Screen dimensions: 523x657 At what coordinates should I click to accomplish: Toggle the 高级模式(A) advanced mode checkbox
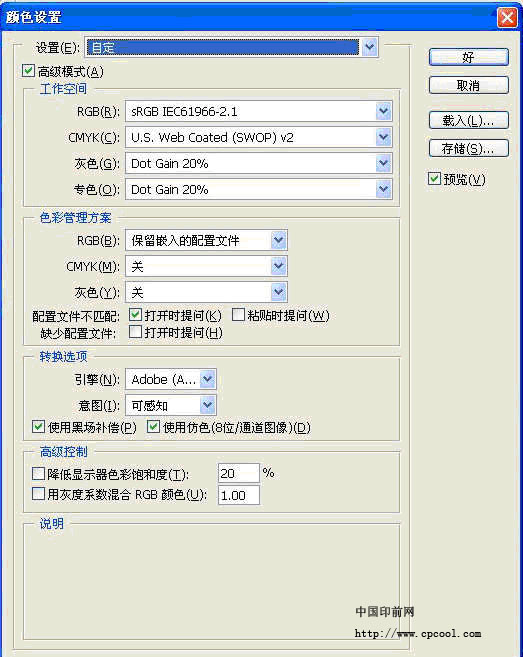point(28,70)
